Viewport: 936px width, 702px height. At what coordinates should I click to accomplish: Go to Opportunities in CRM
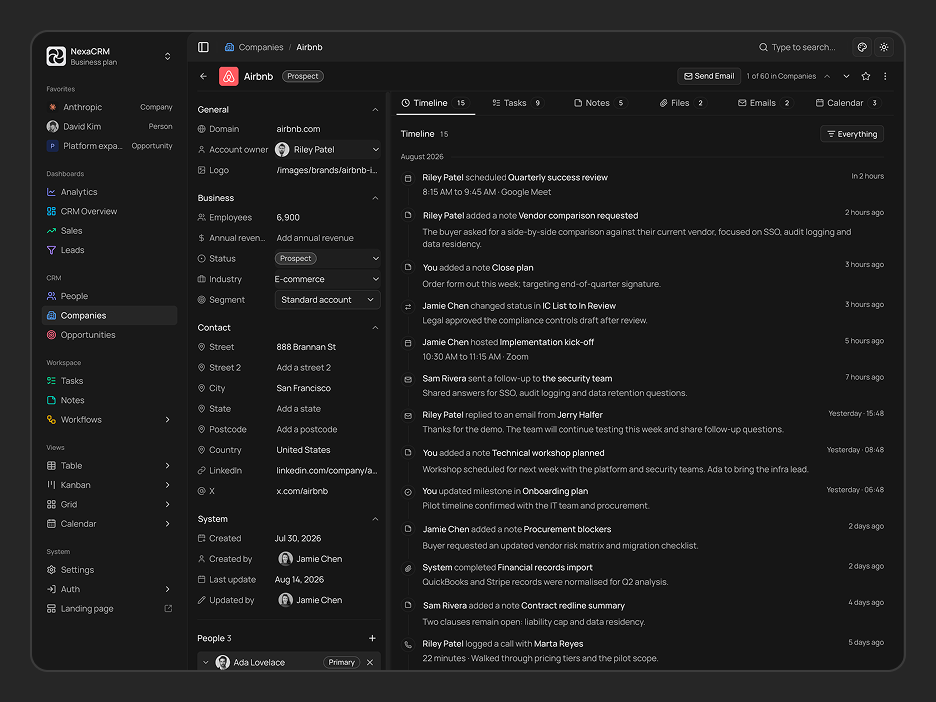point(109,335)
